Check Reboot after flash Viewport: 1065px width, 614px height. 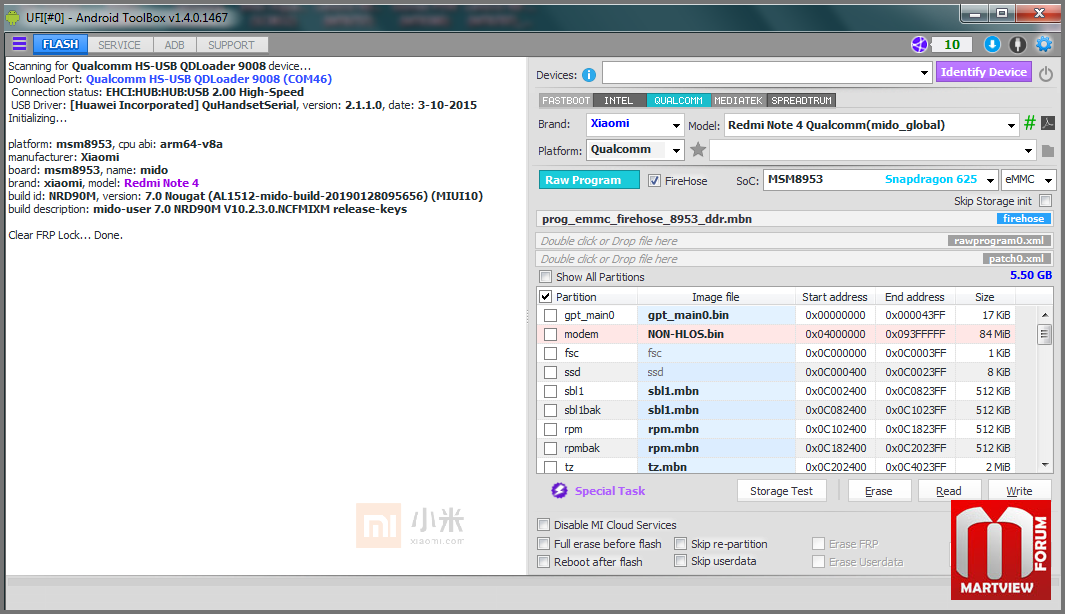pyautogui.click(x=543, y=562)
